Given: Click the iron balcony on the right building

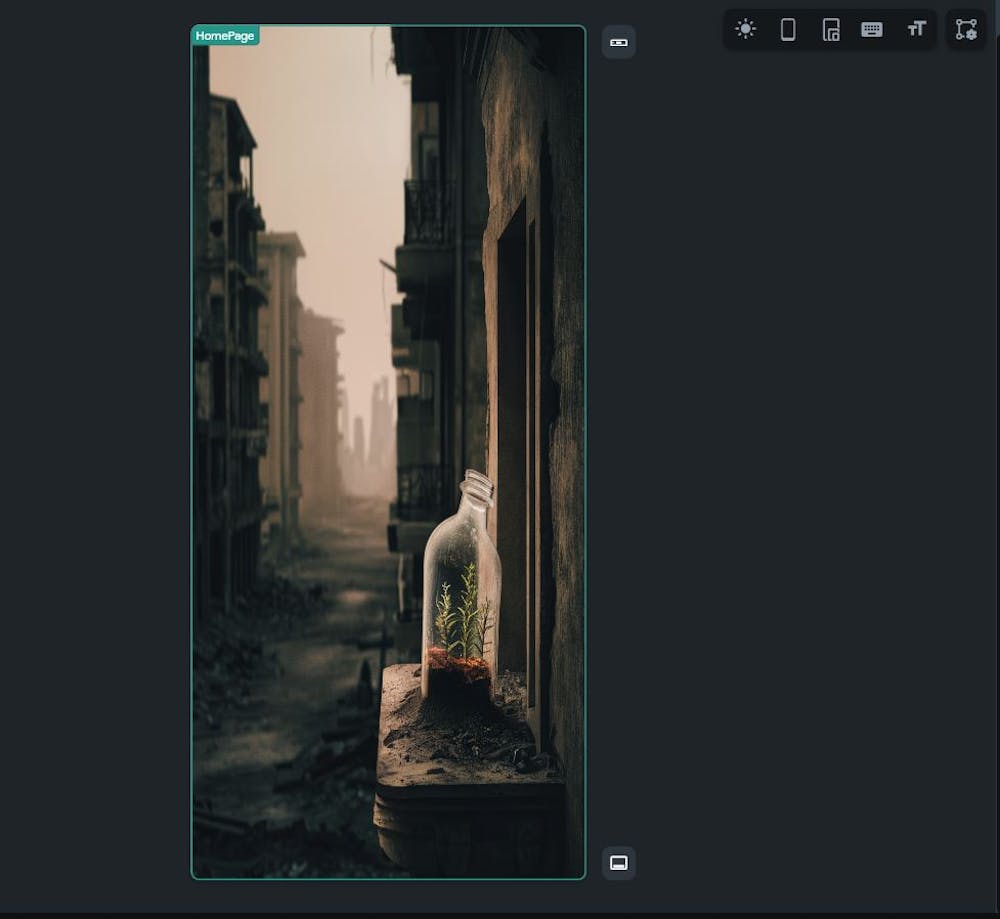Looking at the screenshot, I should coord(426,212).
